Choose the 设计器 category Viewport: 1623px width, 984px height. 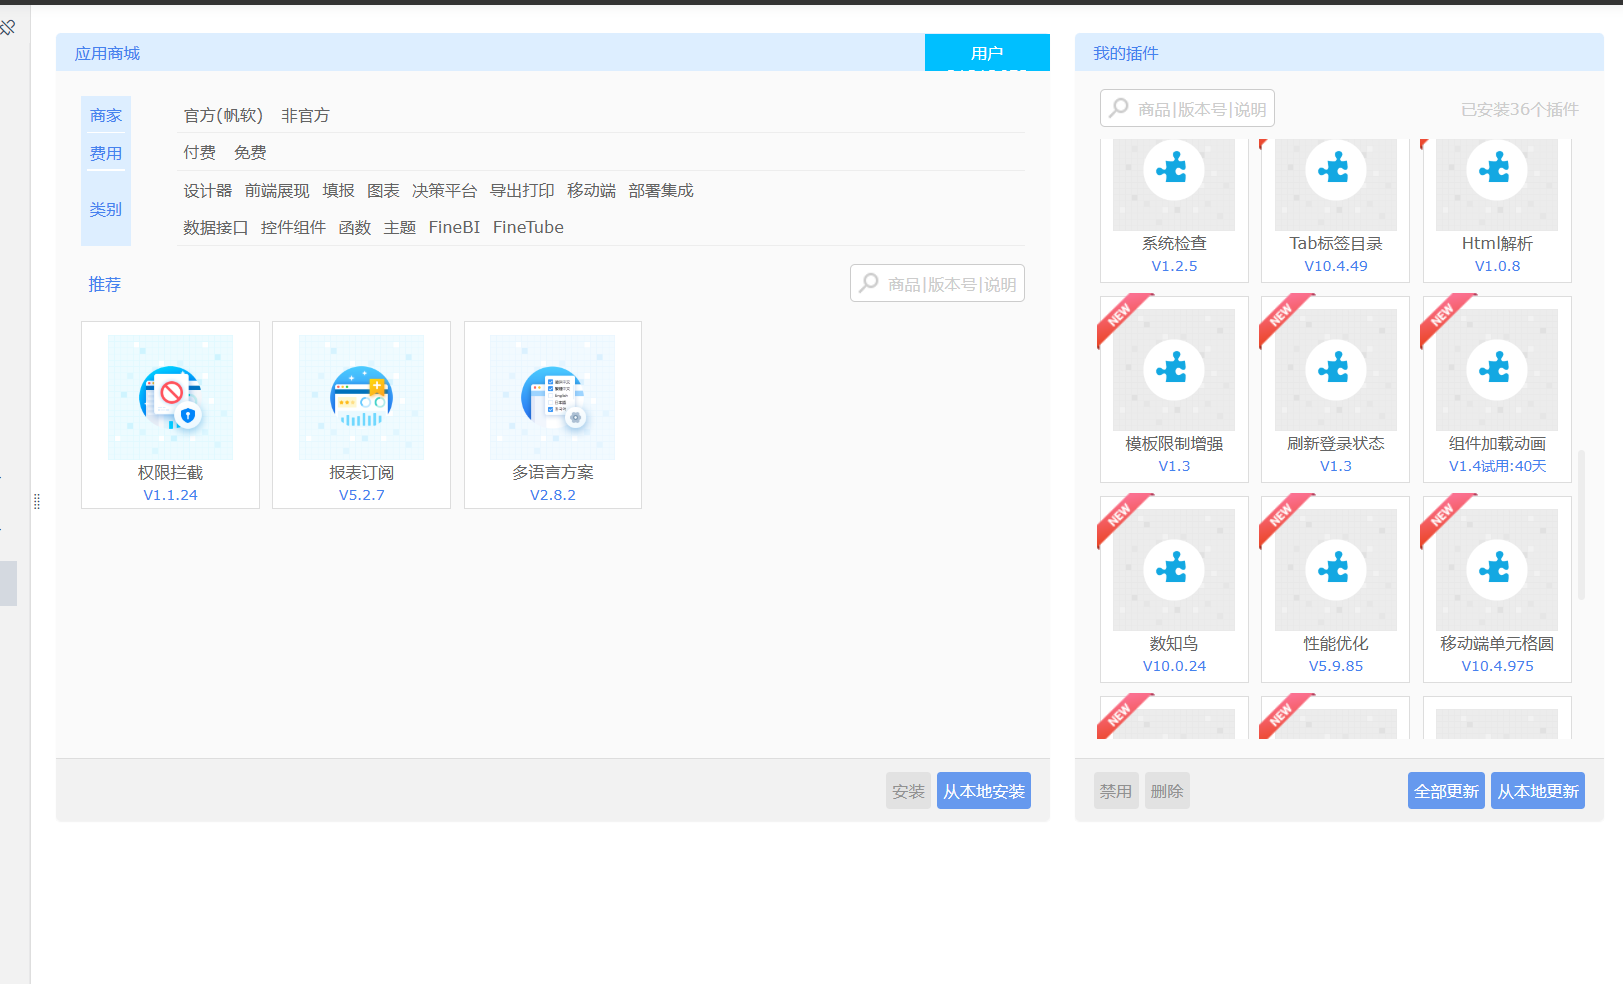click(207, 191)
